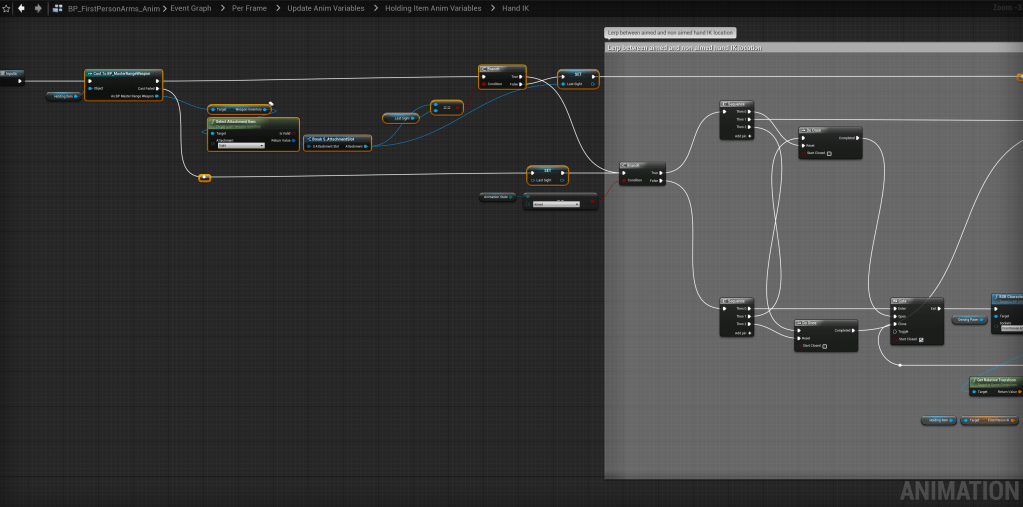1023x507 pixels.
Task: Click the Add pin plus on upper Sequence
Action: pos(750,136)
